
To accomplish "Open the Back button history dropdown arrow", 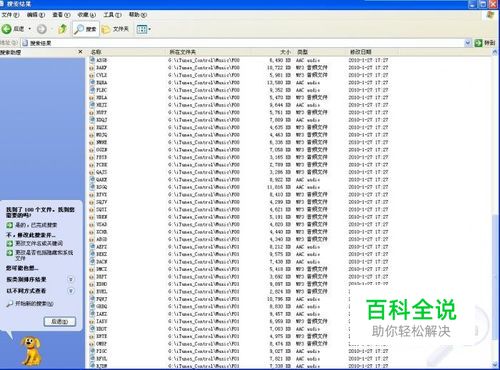I will coord(30,29).
